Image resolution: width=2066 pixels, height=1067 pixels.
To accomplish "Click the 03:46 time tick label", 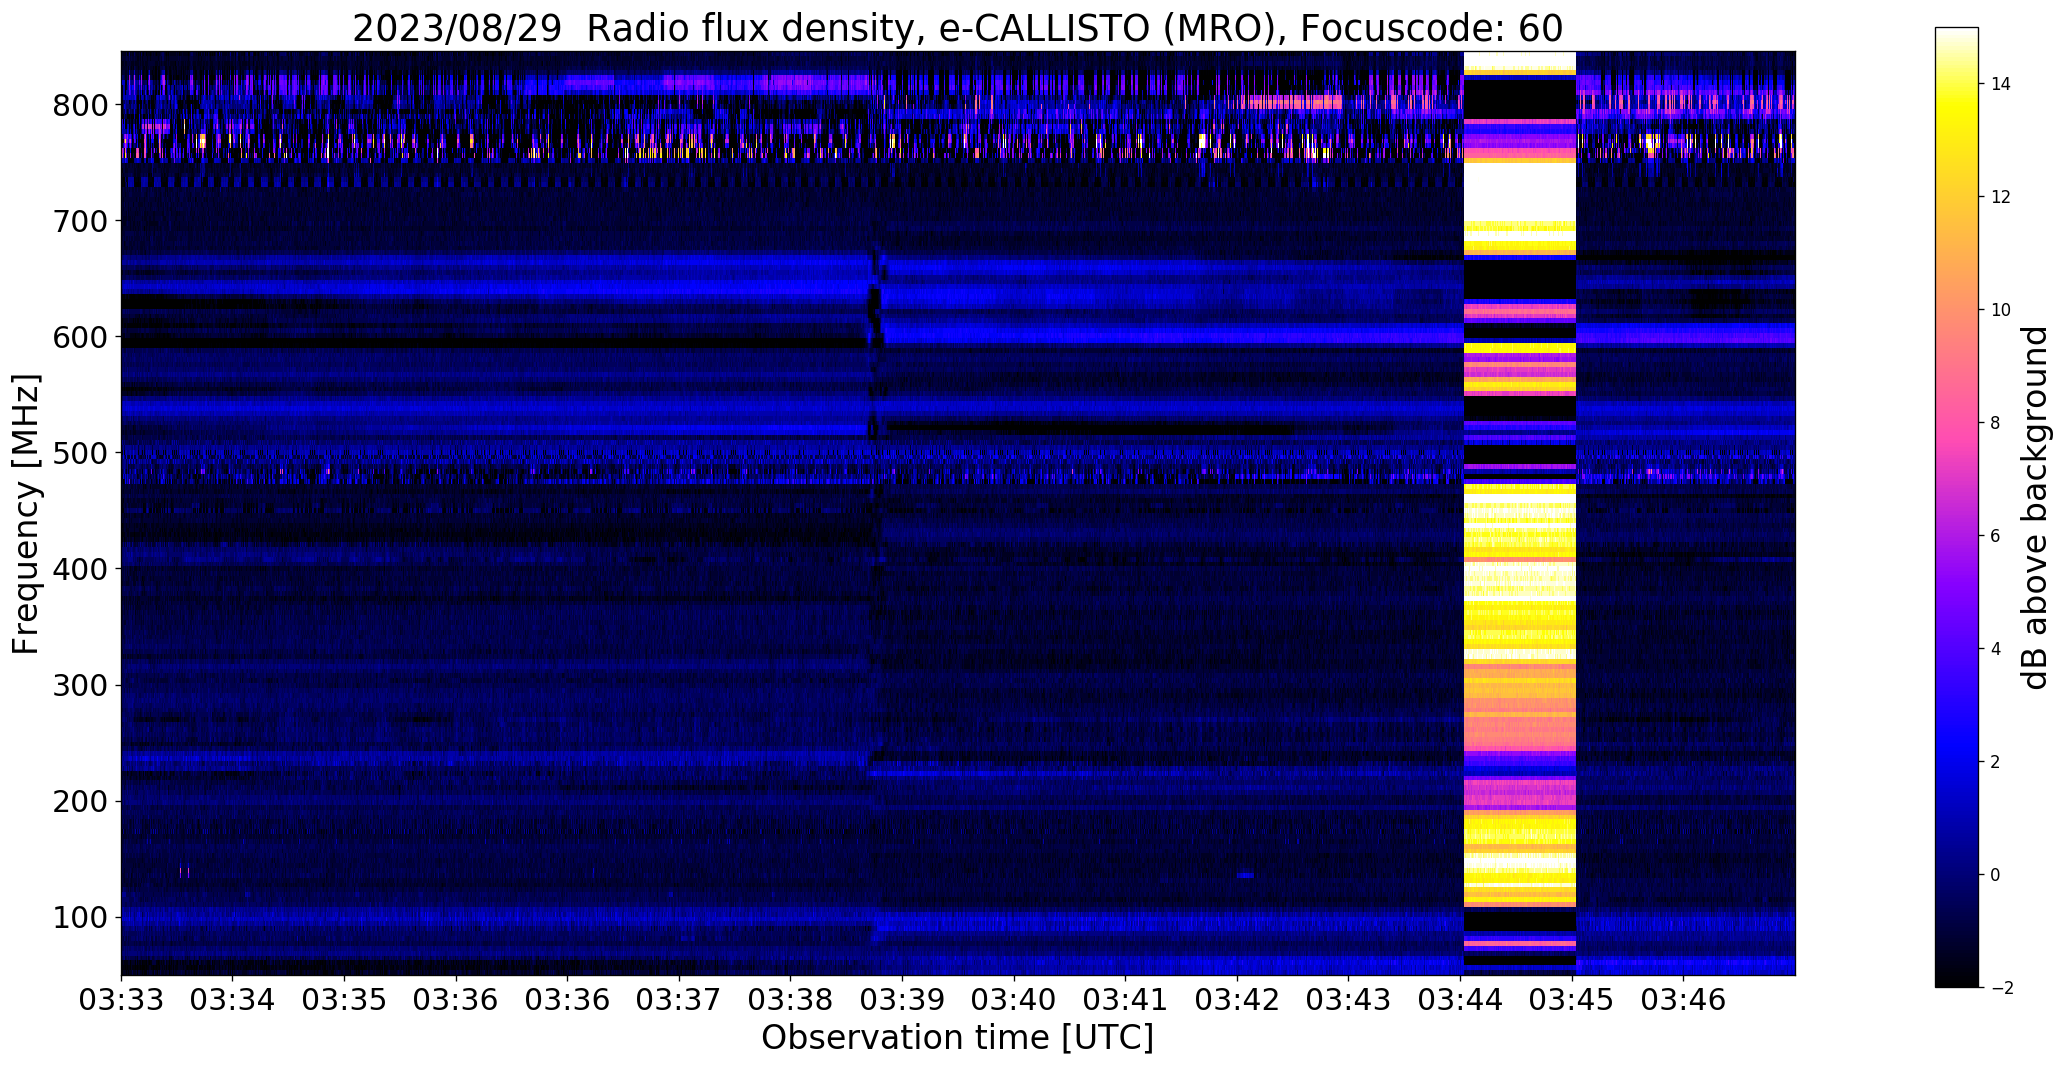I will tap(1684, 1000).
